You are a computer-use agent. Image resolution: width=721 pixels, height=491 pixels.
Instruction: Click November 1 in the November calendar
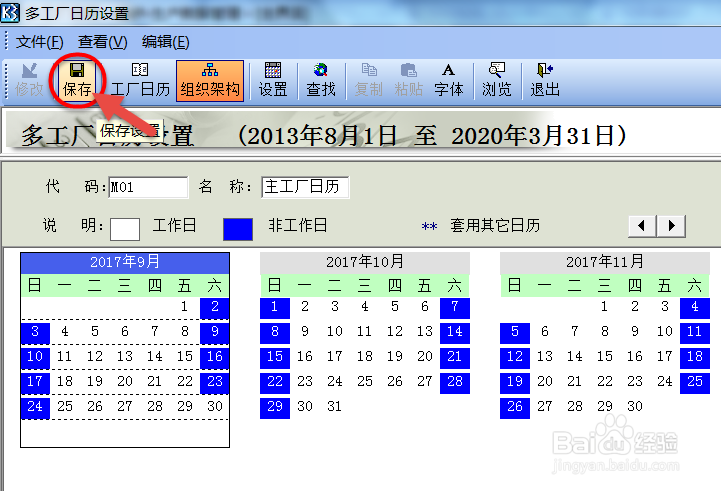point(605,307)
